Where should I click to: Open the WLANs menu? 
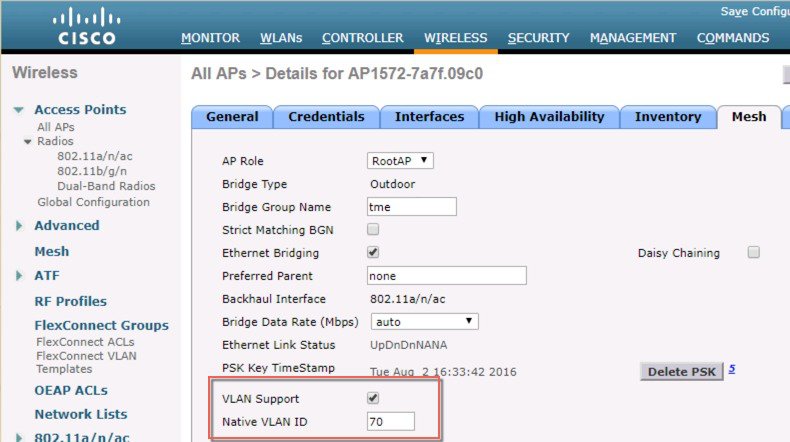coord(281,38)
